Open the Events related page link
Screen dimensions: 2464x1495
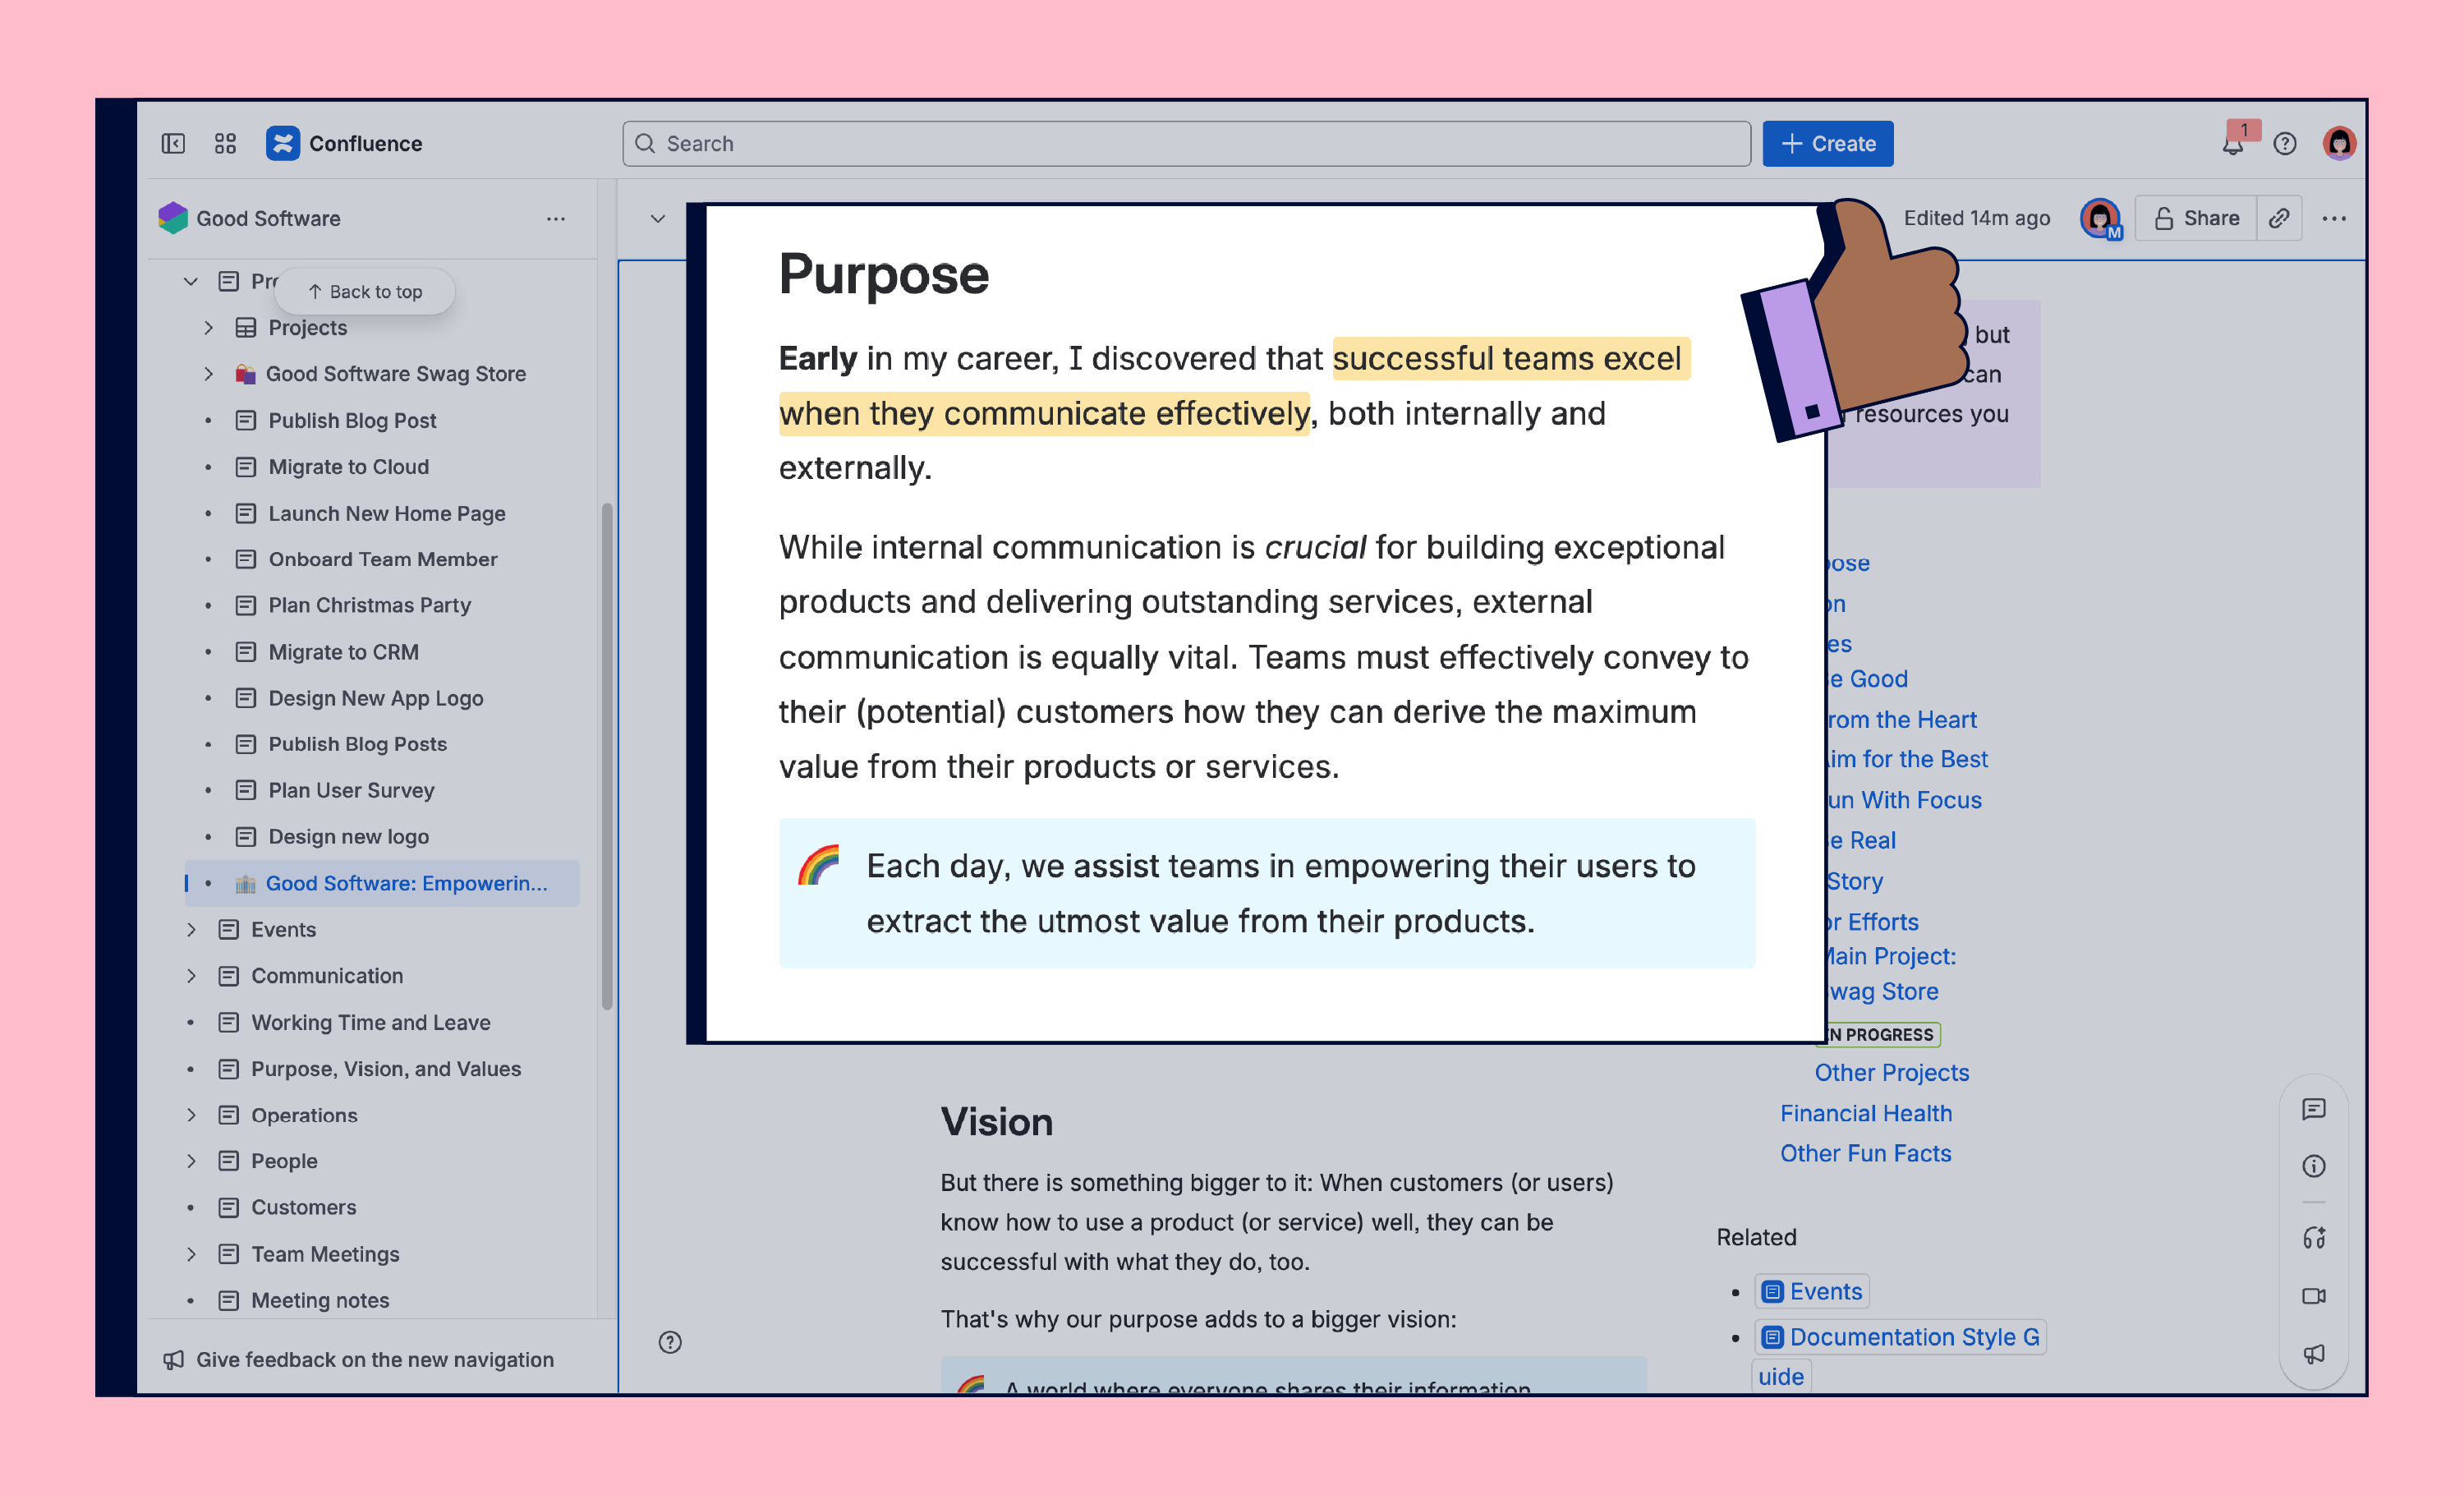(1825, 1292)
